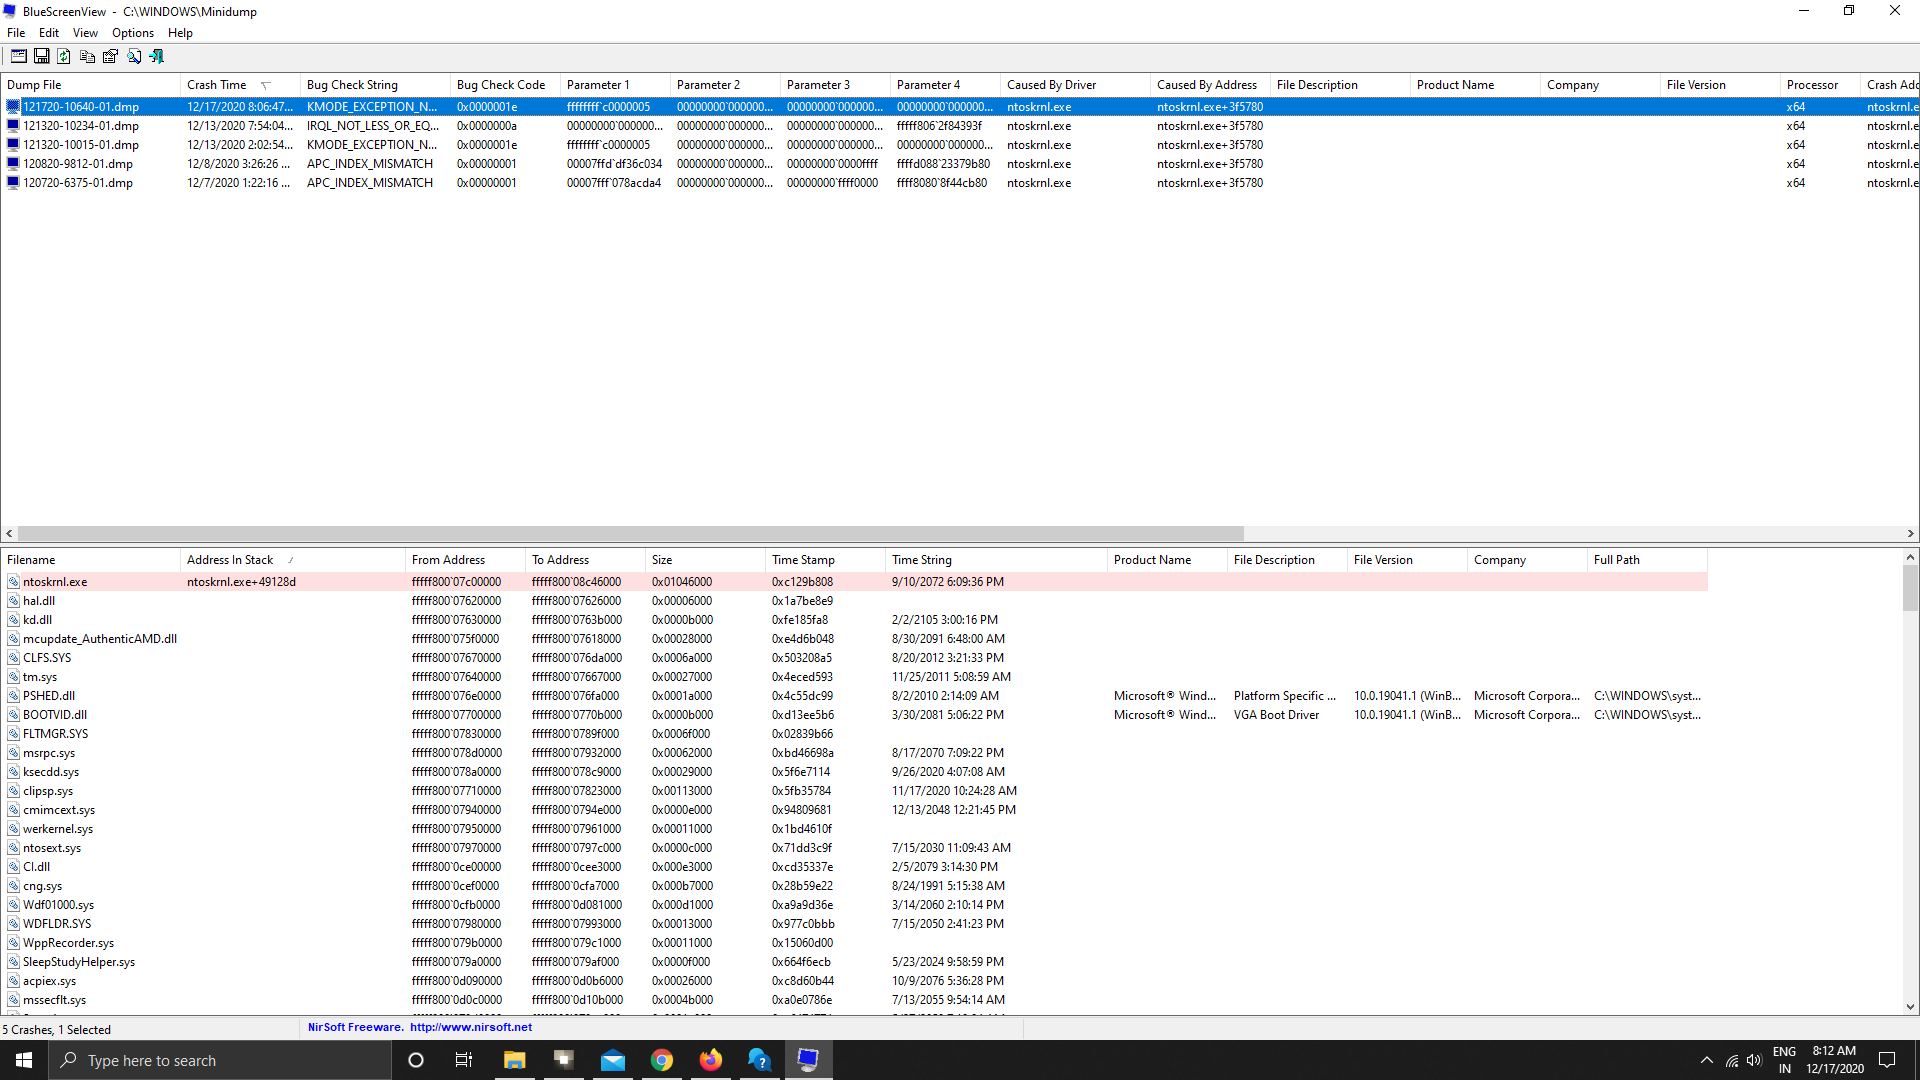The image size is (1920, 1080).
Task: Click the Processor column header
Action: [x=1820, y=85]
